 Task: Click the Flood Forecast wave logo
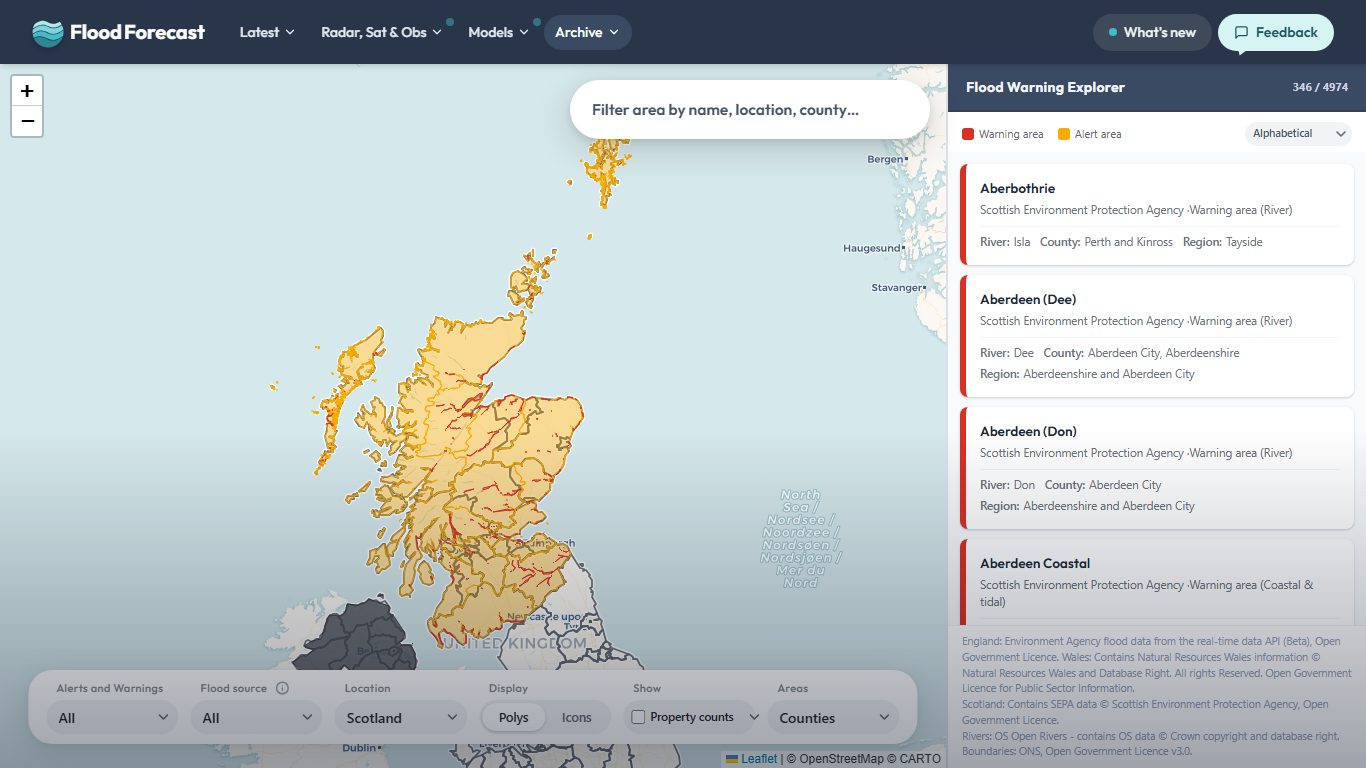point(47,33)
